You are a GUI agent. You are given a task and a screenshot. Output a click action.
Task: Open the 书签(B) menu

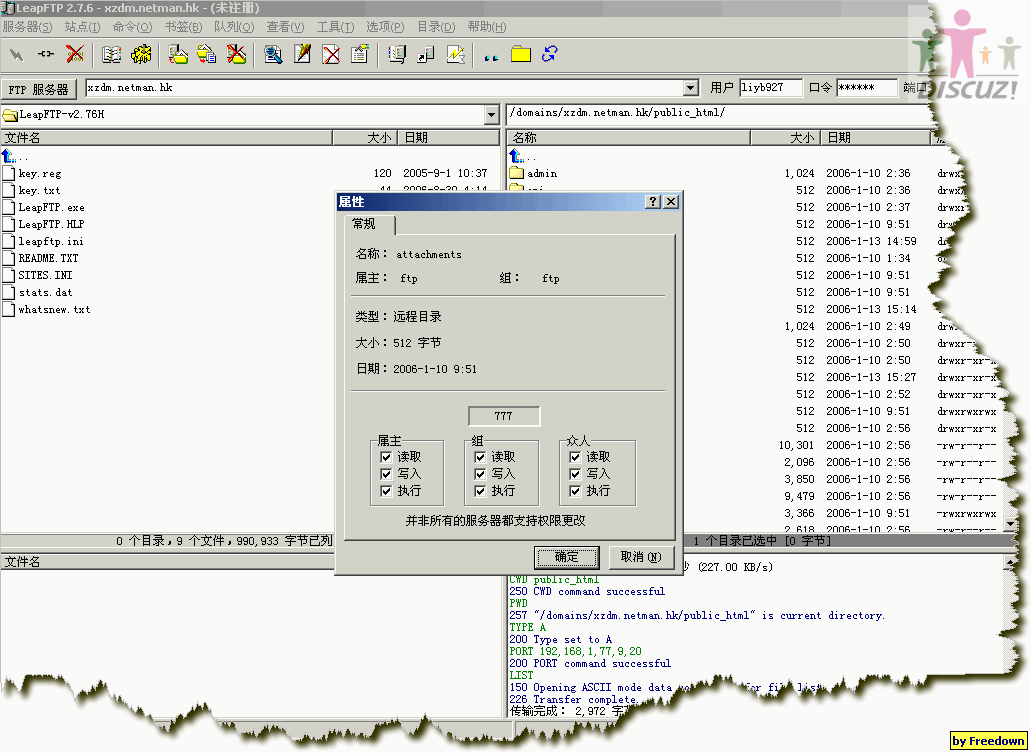[183, 27]
